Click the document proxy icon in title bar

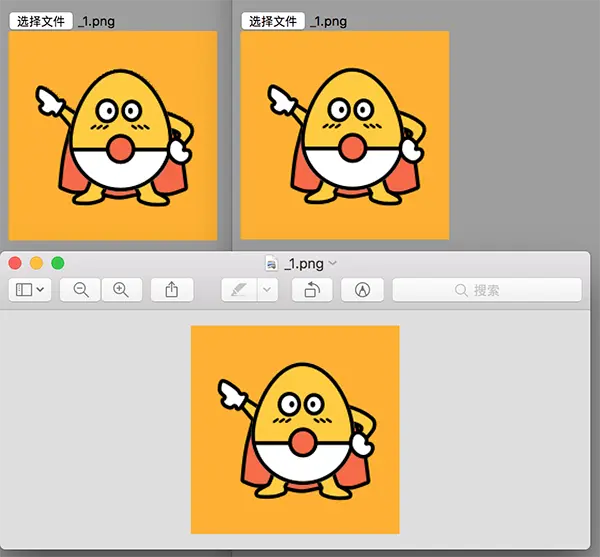272,263
